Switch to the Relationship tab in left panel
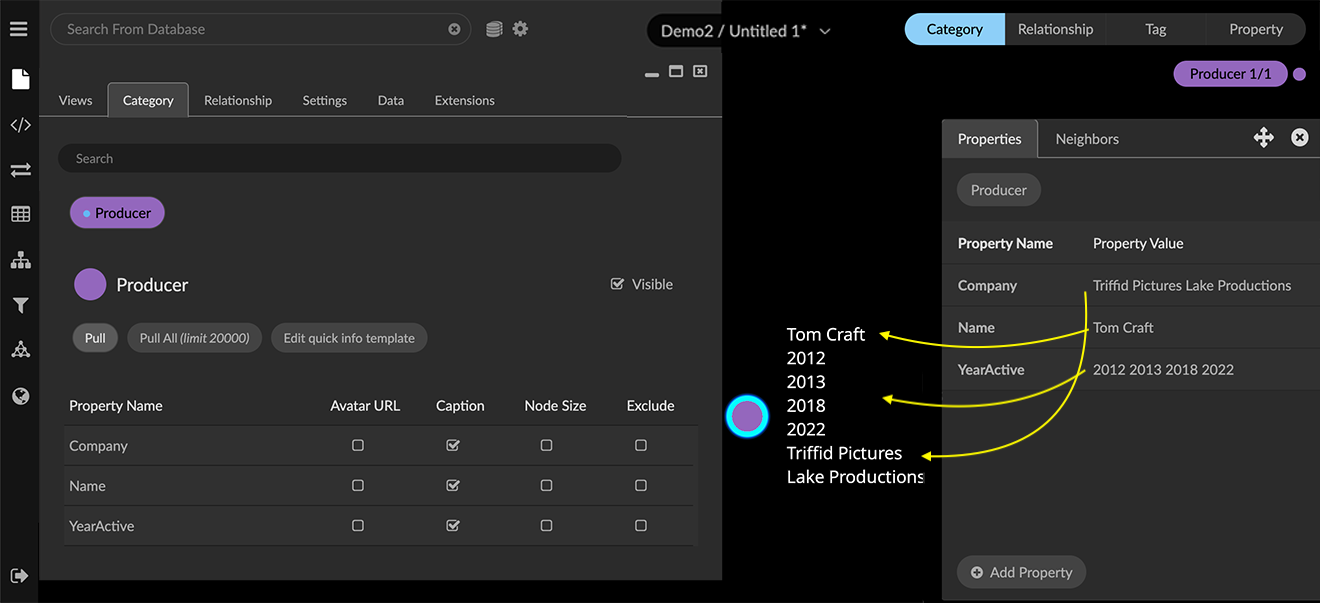1320x603 pixels. click(237, 100)
